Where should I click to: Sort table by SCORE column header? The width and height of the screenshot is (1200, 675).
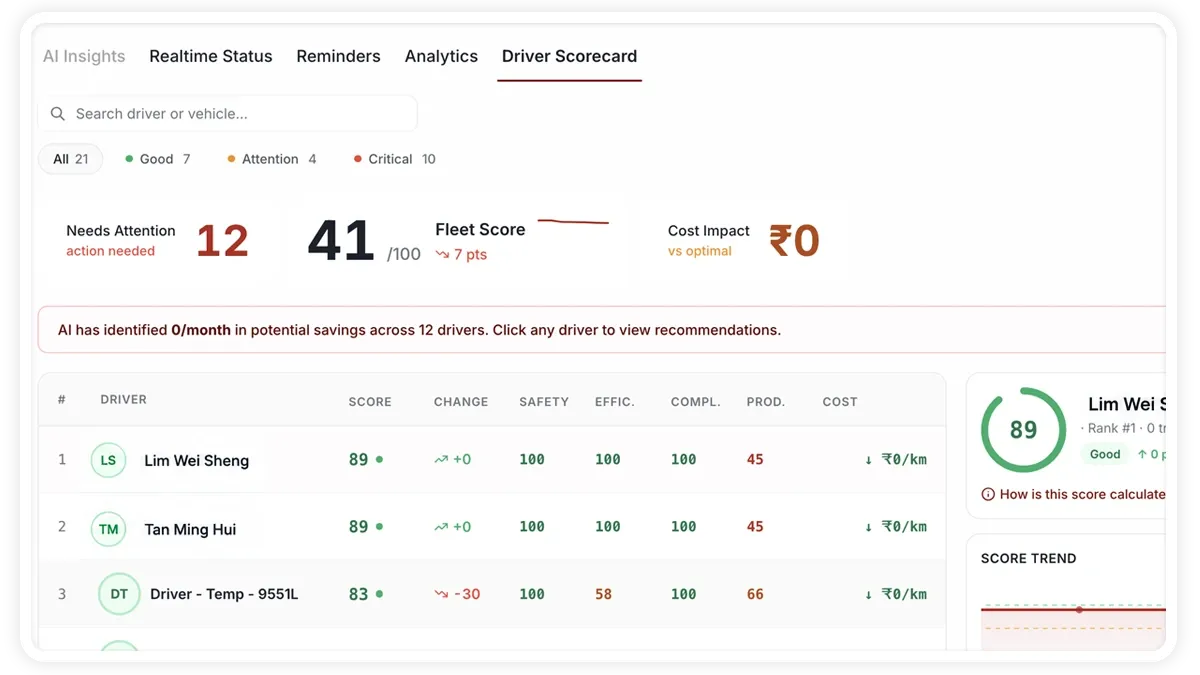[370, 402]
